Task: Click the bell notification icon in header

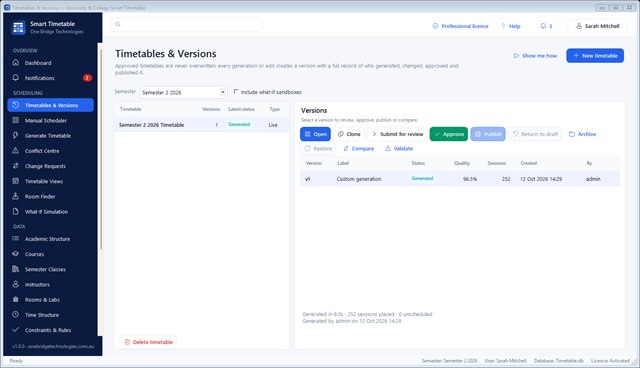Action: (x=543, y=26)
